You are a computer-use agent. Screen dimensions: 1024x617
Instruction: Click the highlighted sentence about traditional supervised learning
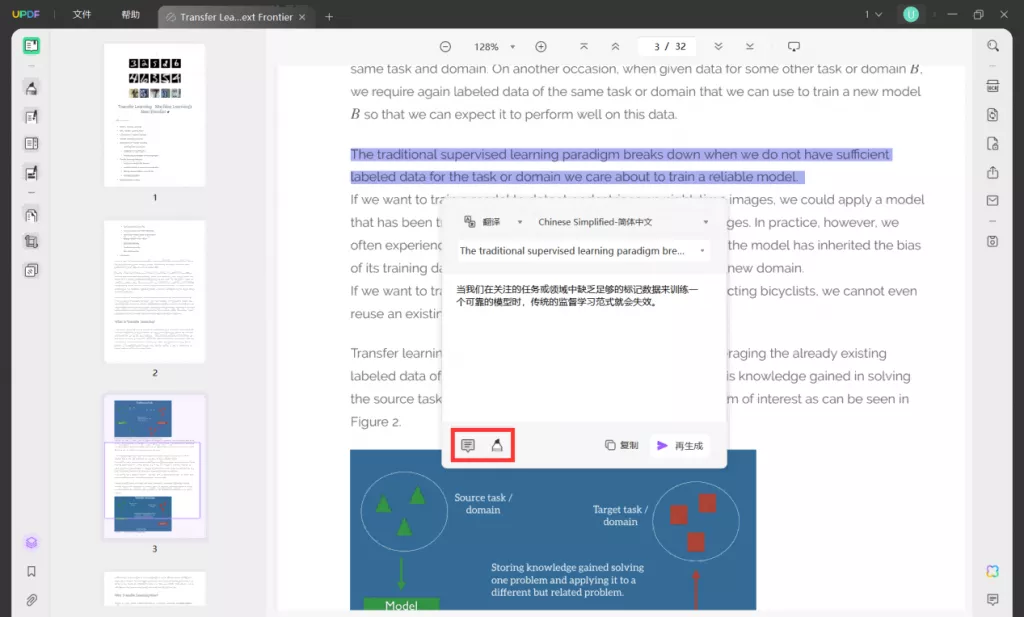pyautogui.click(x=621, y=165)
